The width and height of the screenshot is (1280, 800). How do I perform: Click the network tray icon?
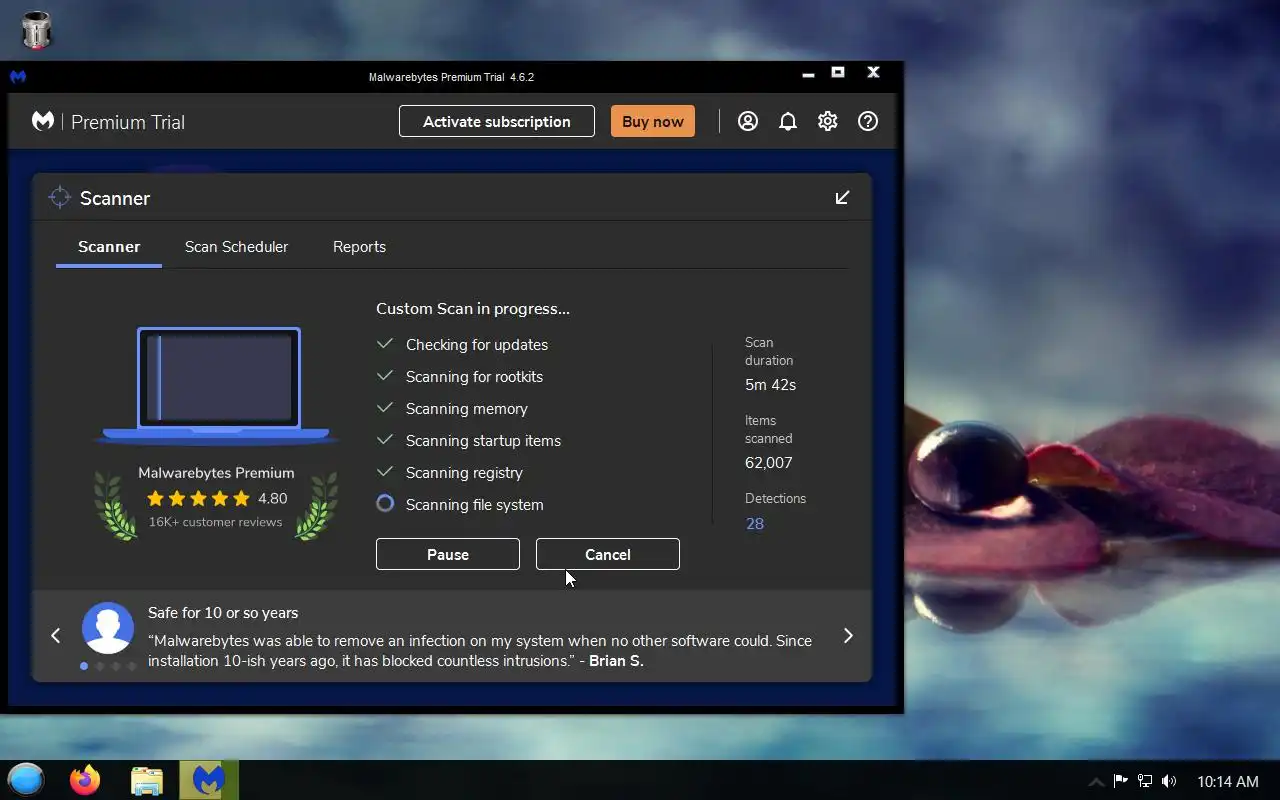click(x=1145, y=781)
